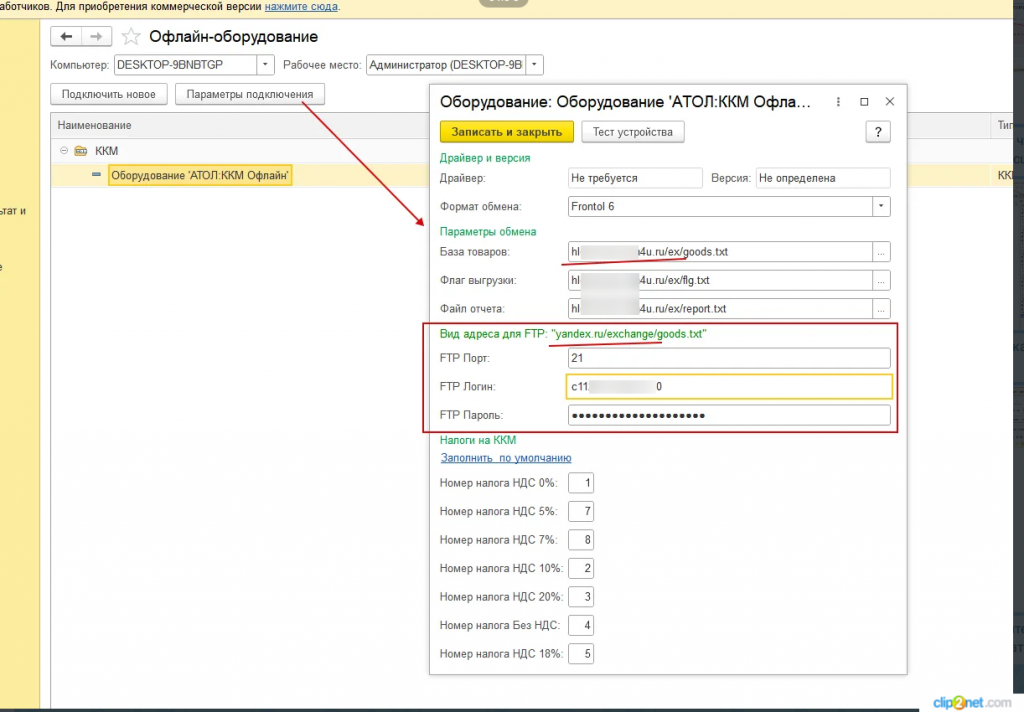The height and width of the screenshot is (712, 1024).
Task: Click the back navigation arrow
Action: pyautogui.click(x=67, y=37)
